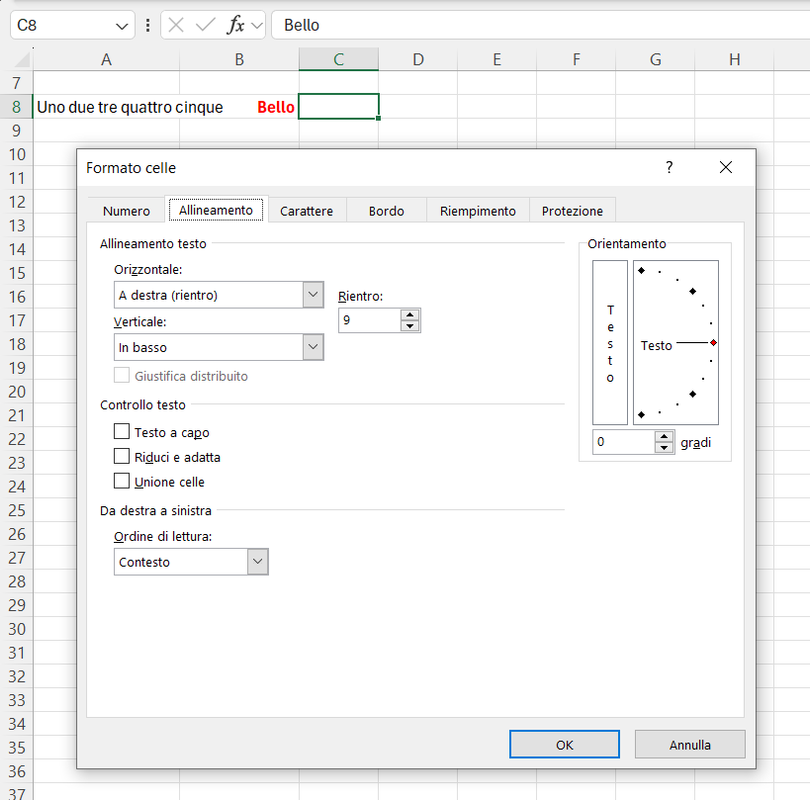The height and width of the screenshot is (800, 810).
Task: Select column G header
Action: pyautogui.click(x=655, y=59)
